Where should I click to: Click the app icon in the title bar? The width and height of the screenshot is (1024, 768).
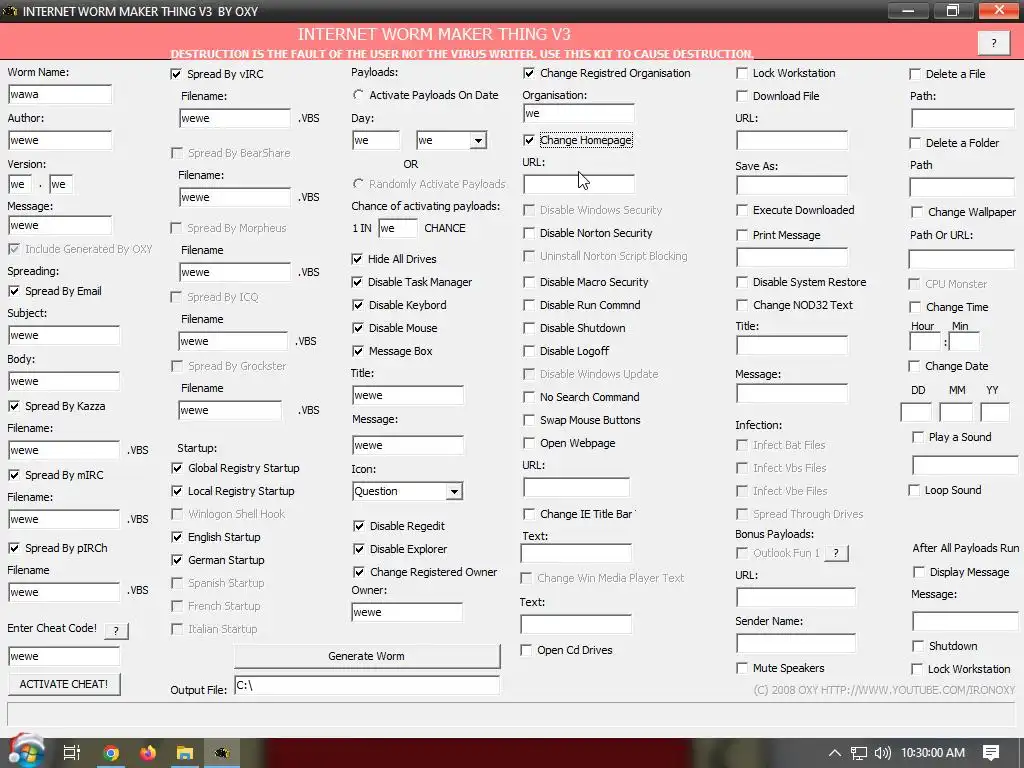(x=10, y=11)
